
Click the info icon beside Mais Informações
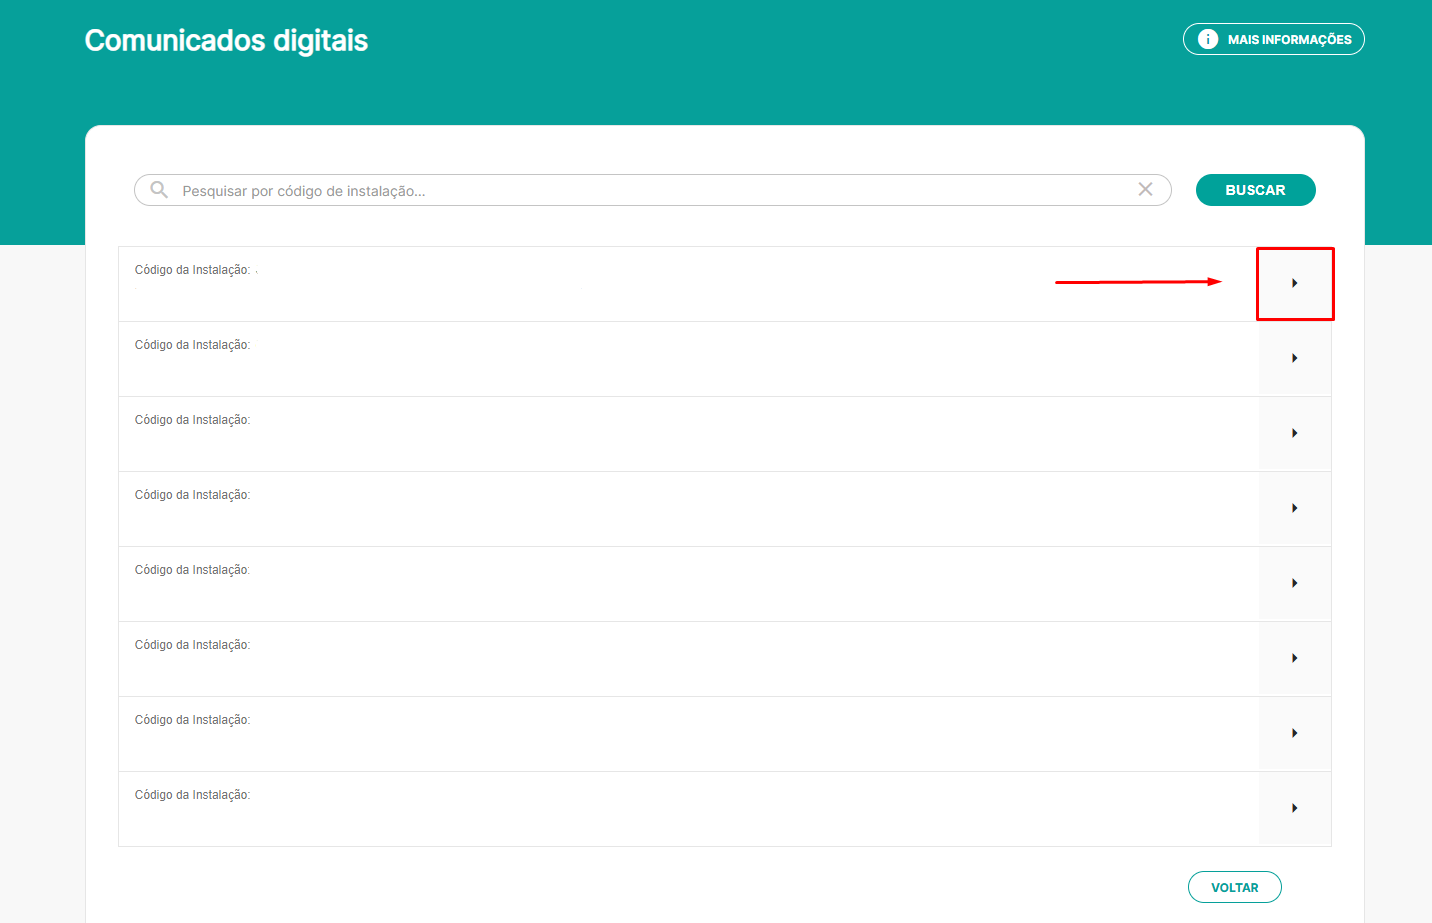[x=1208, y=39]
